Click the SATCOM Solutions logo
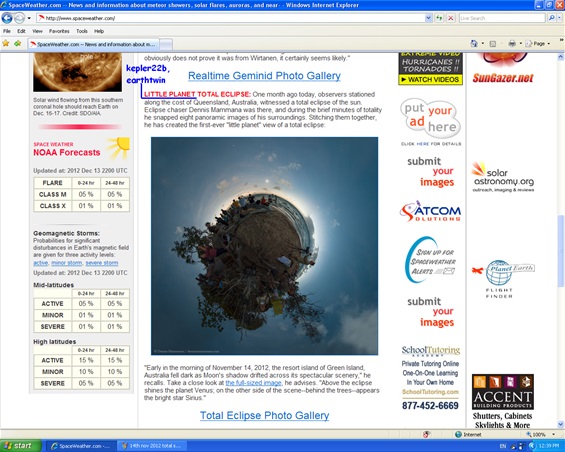 tap(430, 212)
